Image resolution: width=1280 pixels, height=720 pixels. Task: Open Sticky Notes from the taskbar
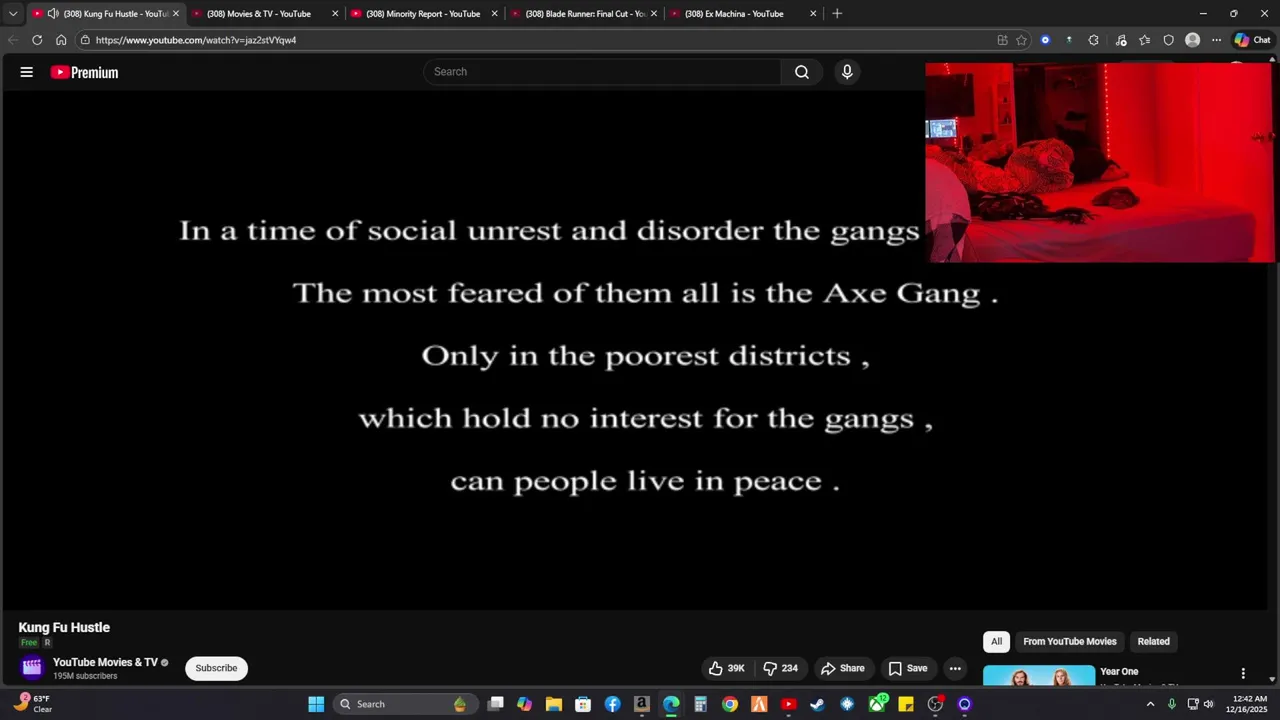coord(906,704)
